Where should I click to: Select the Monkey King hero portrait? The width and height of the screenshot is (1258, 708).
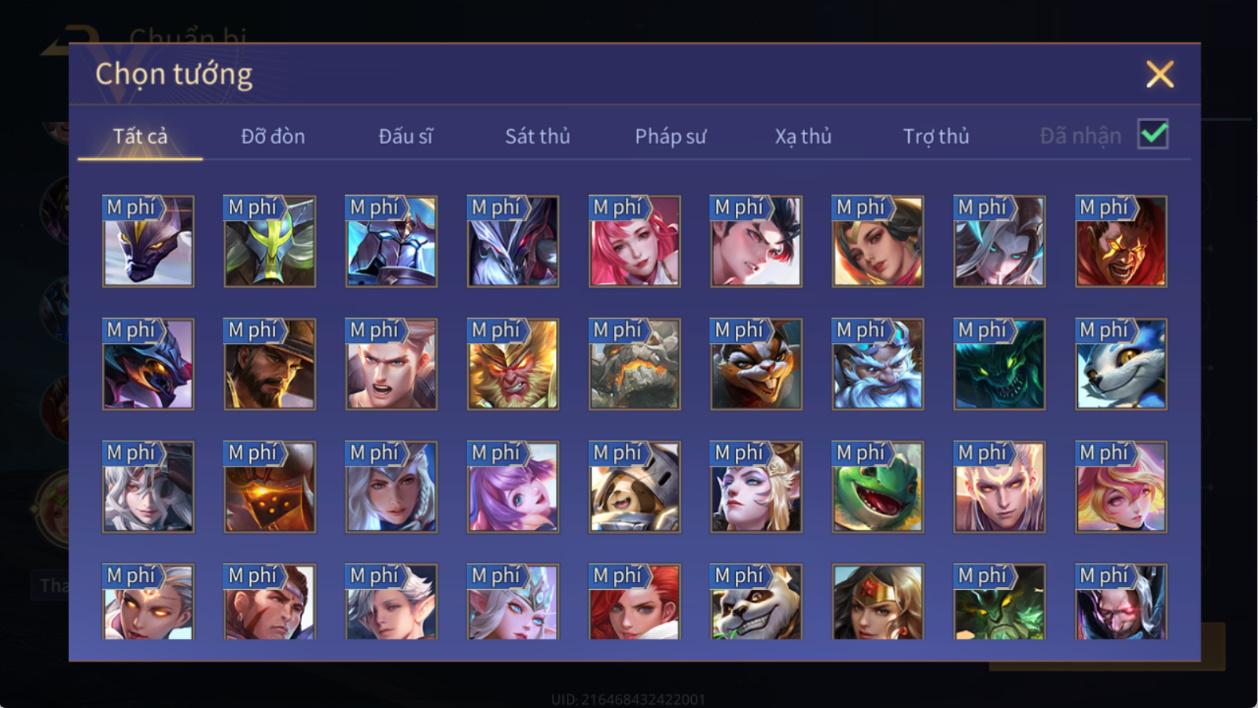513,364
